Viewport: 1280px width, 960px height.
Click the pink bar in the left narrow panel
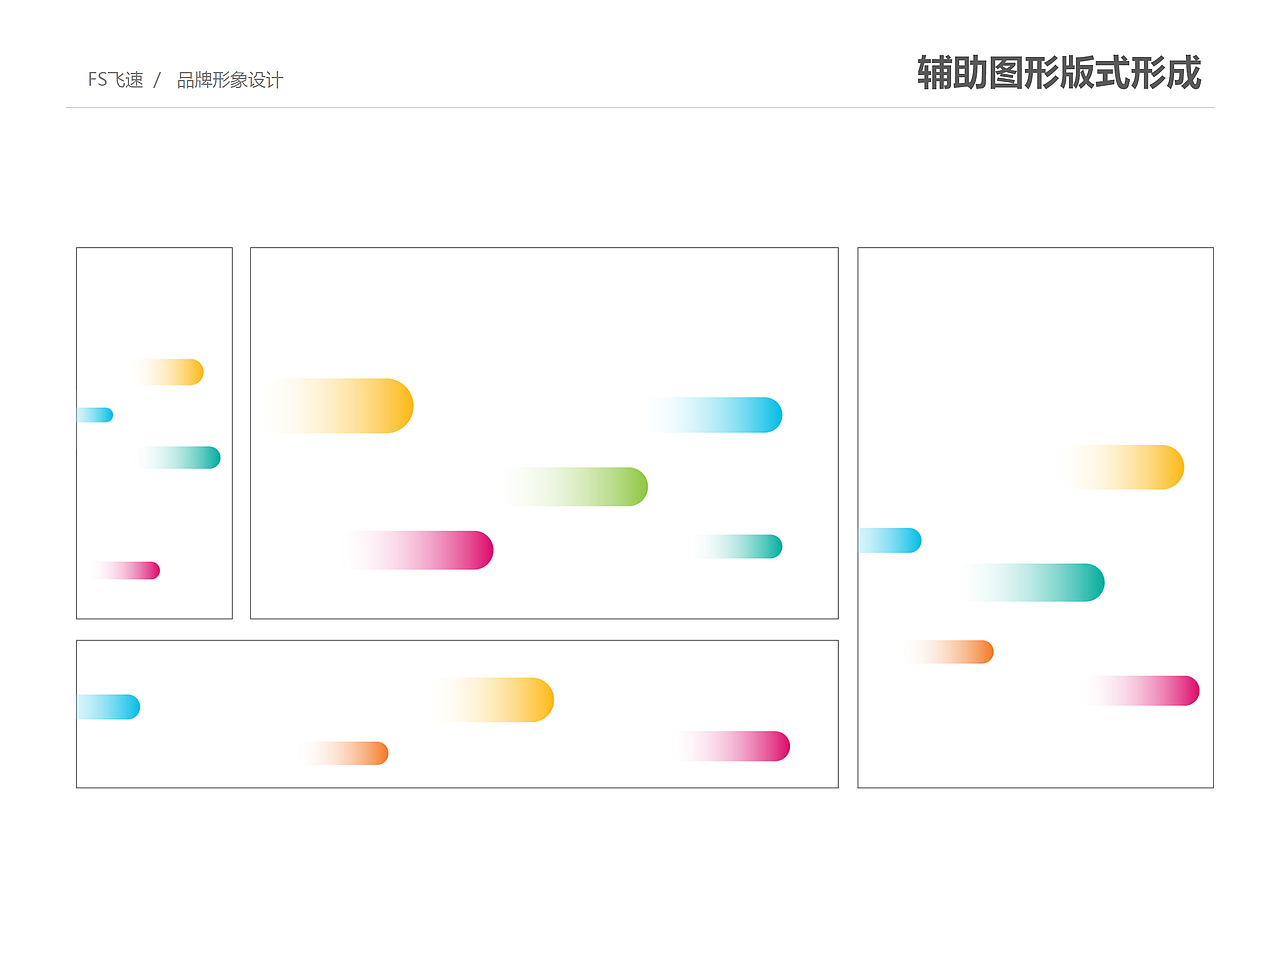128,570
